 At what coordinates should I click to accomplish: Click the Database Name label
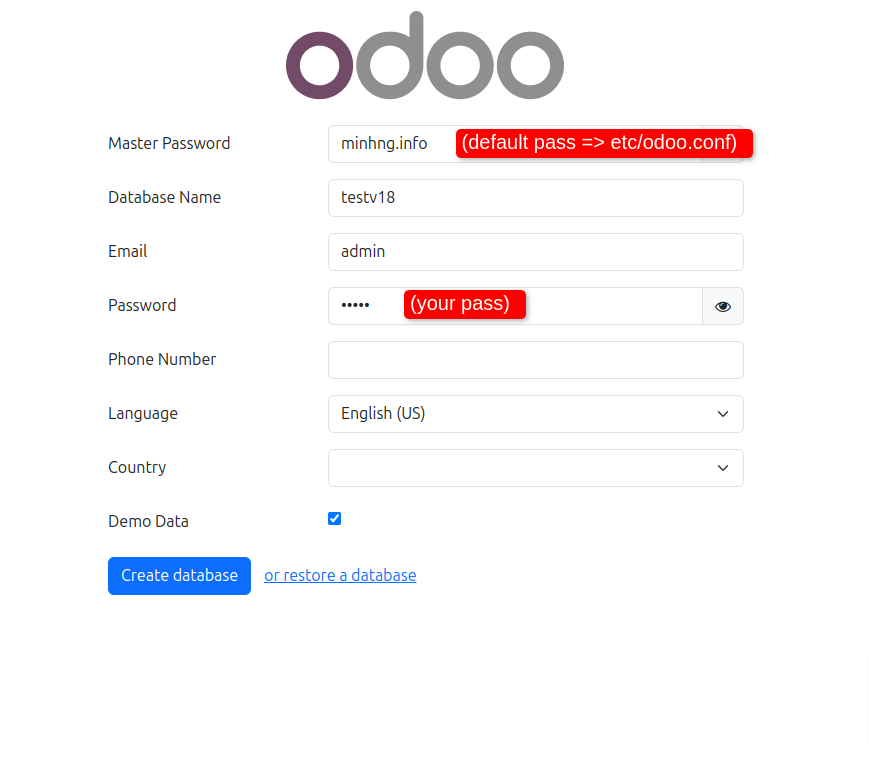point(164,197)
